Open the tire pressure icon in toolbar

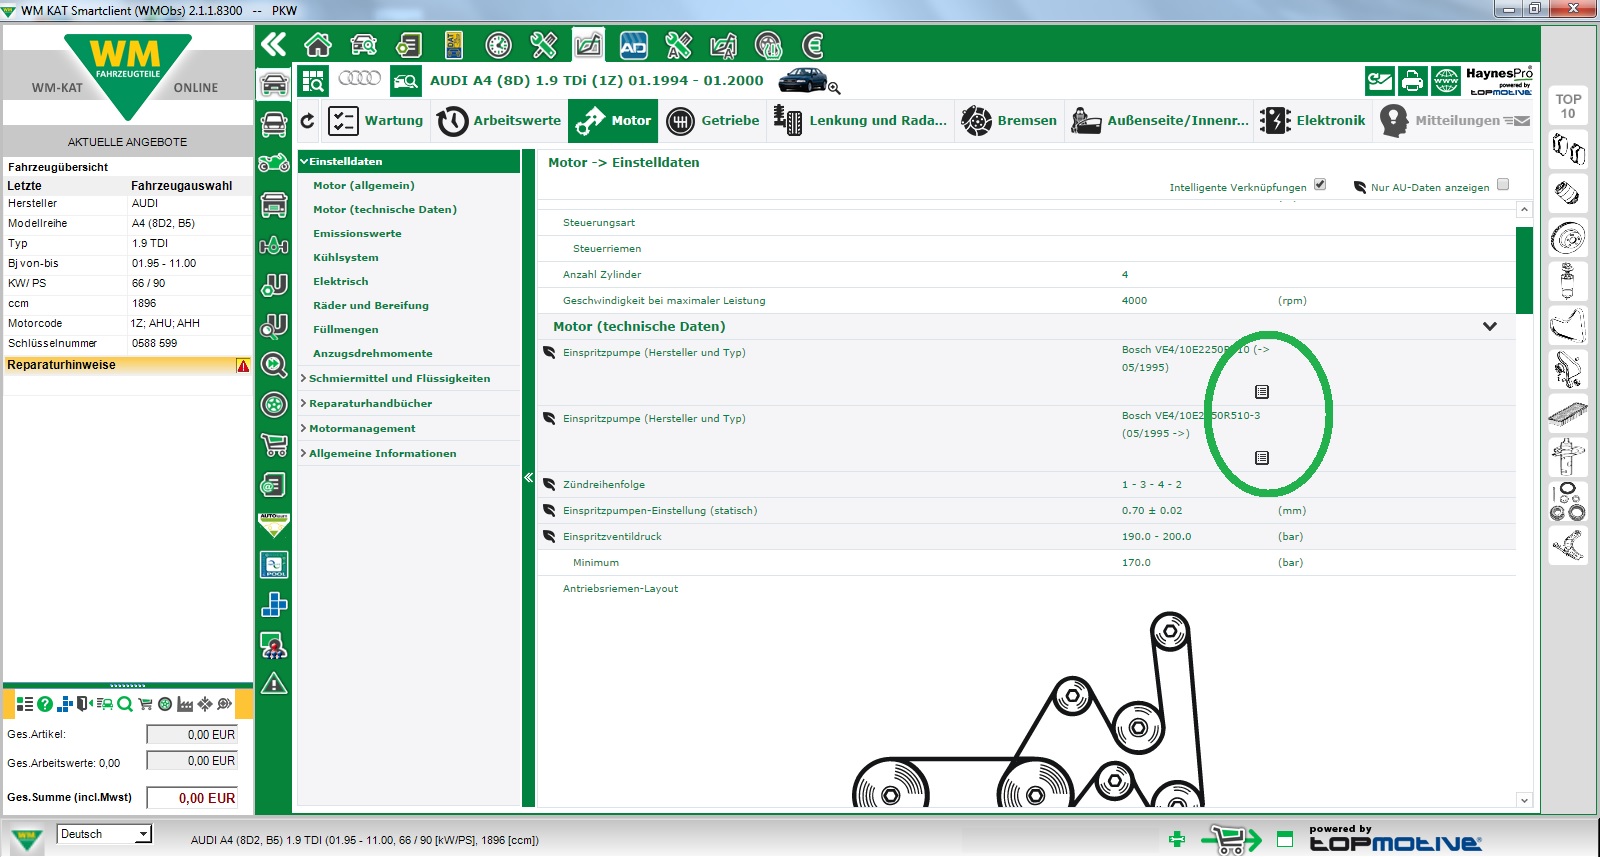768,45
